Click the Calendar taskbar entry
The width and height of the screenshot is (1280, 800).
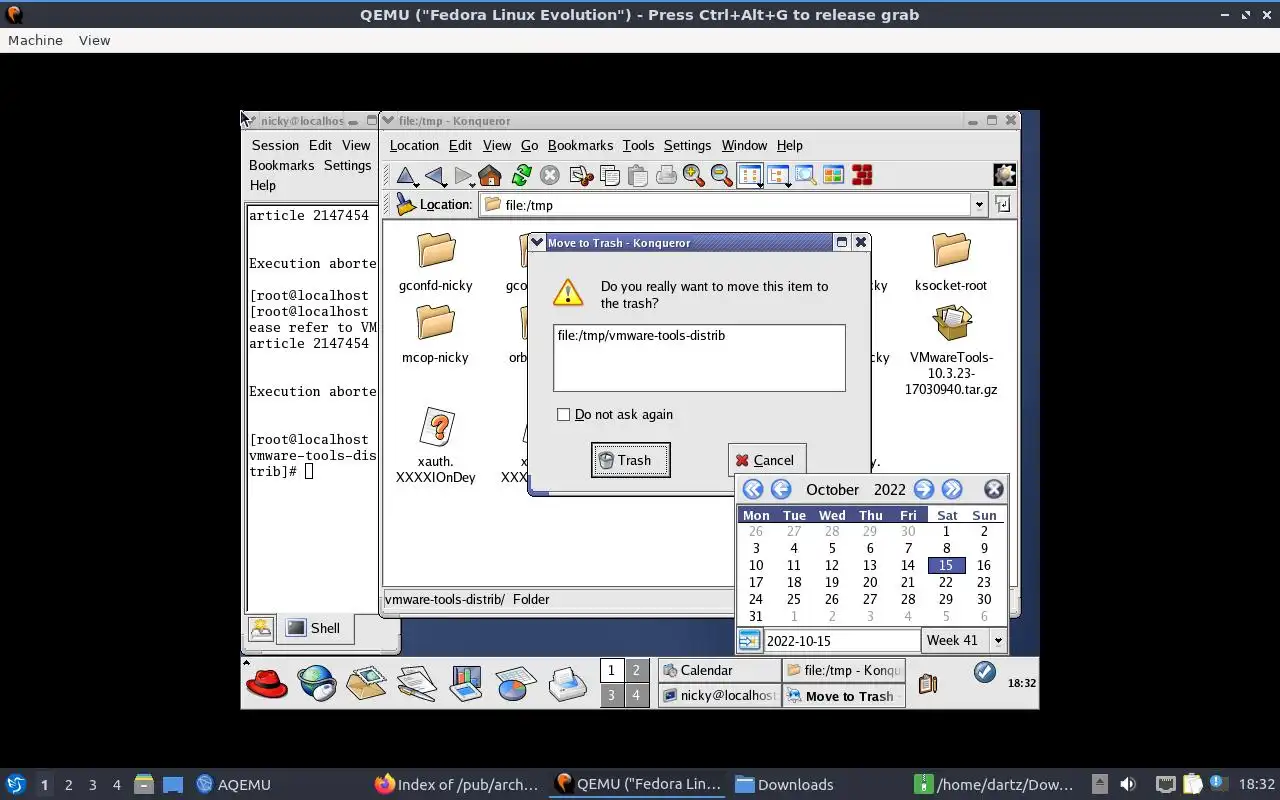pyautogui.click(x=720, y=671)
